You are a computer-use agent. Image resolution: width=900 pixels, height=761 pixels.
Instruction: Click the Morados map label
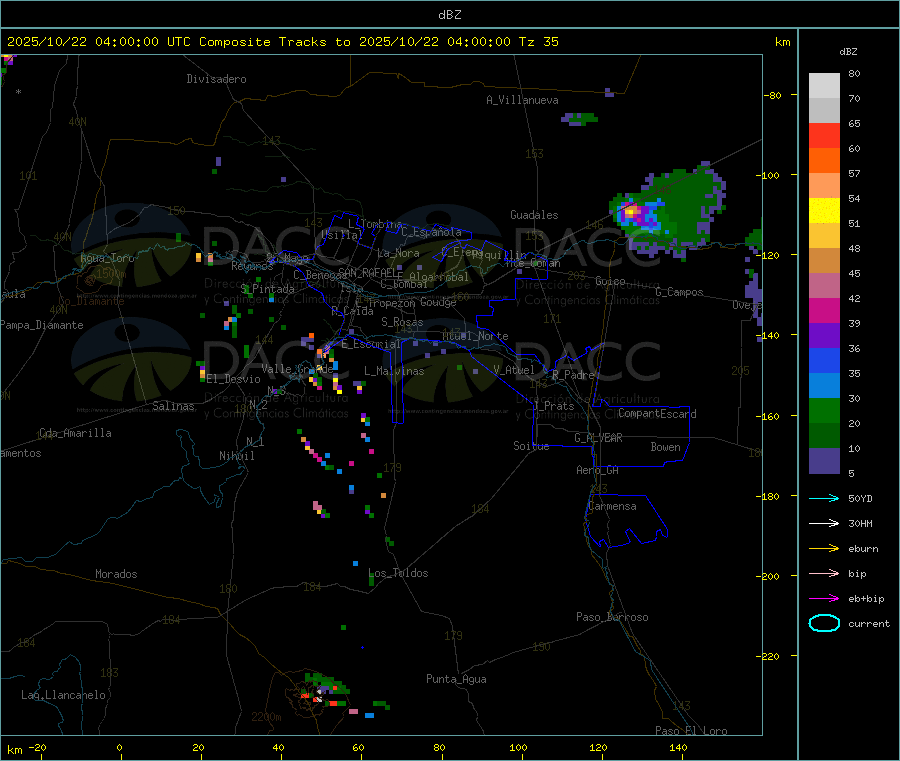pos(116,574)
